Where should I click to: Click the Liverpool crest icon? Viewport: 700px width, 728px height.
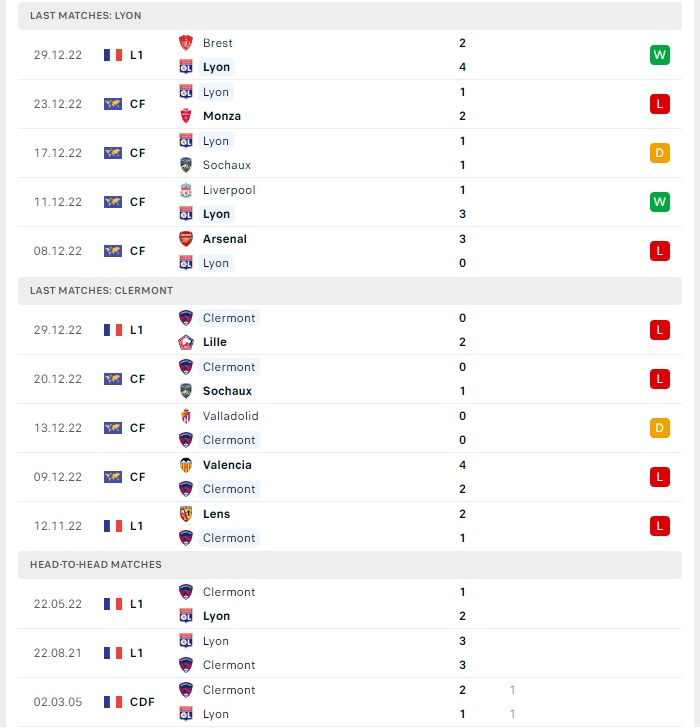point(186,190)
